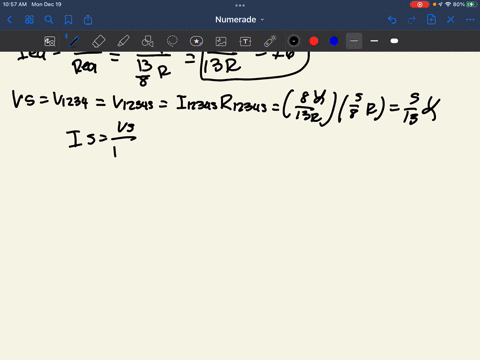Open the Elements sticker tool
This screenshot has width=480, height=360.
pos(196,41)
